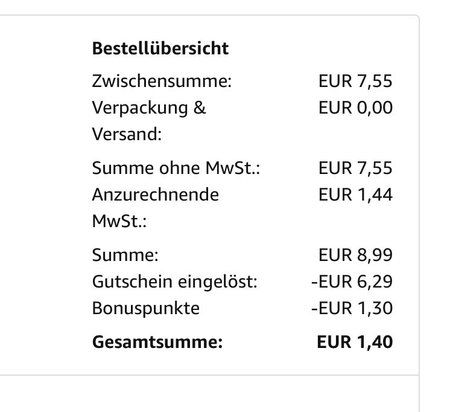
Task: Click the Bestellübersicht heading
Action: coord(160,48)
